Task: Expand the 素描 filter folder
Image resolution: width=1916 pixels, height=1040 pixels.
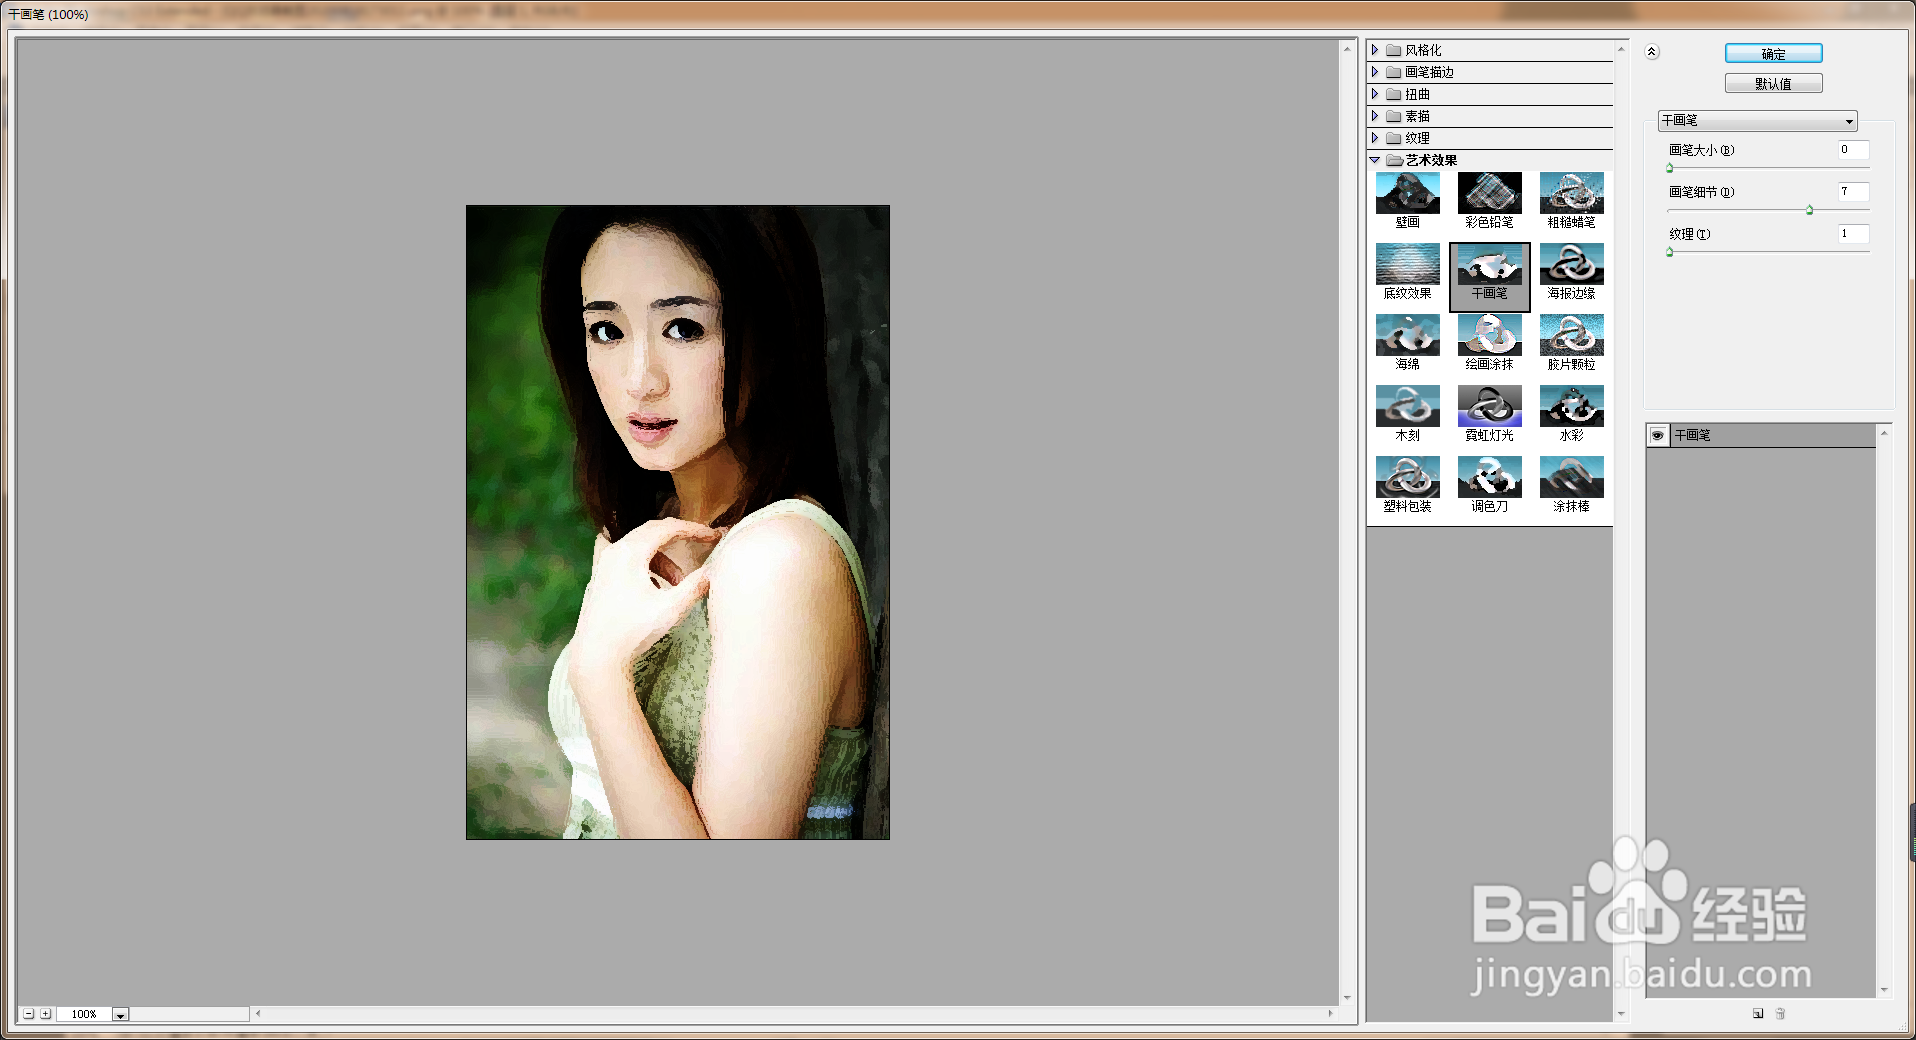Action: point(1375,116)
